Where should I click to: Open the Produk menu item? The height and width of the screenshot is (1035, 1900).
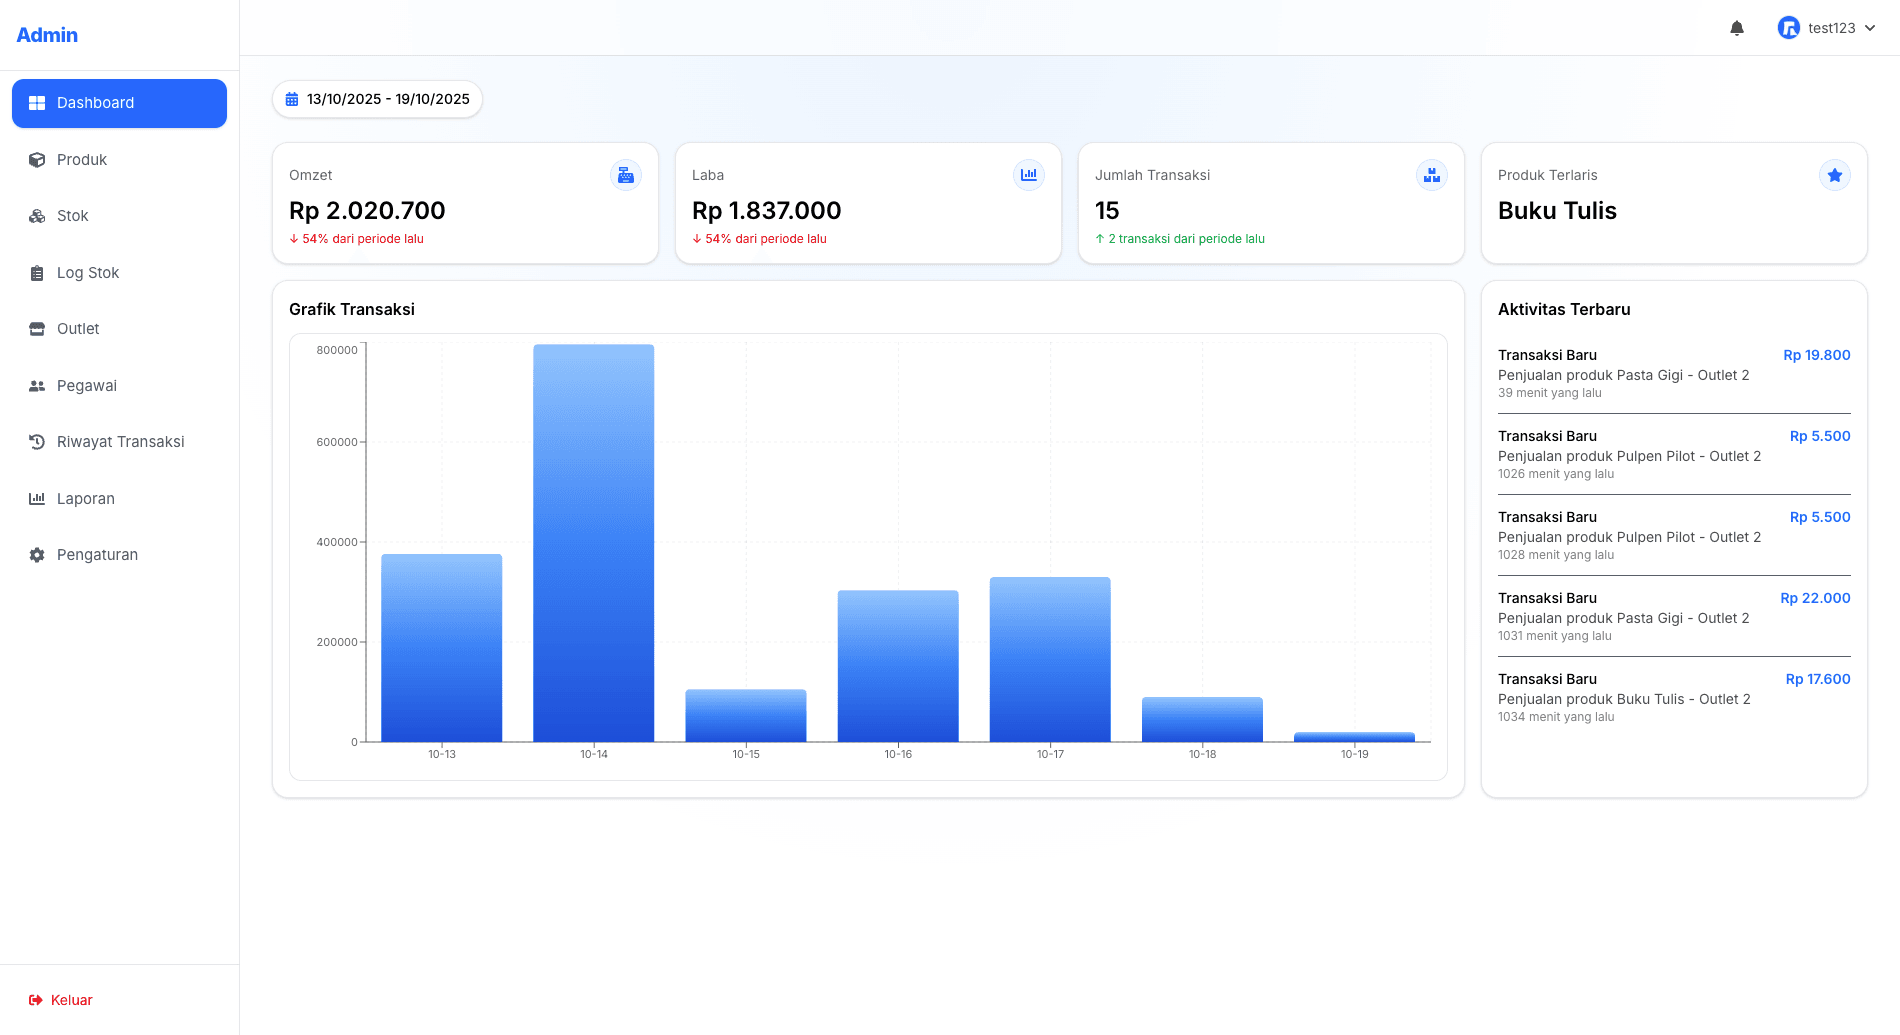pos(82,160)
